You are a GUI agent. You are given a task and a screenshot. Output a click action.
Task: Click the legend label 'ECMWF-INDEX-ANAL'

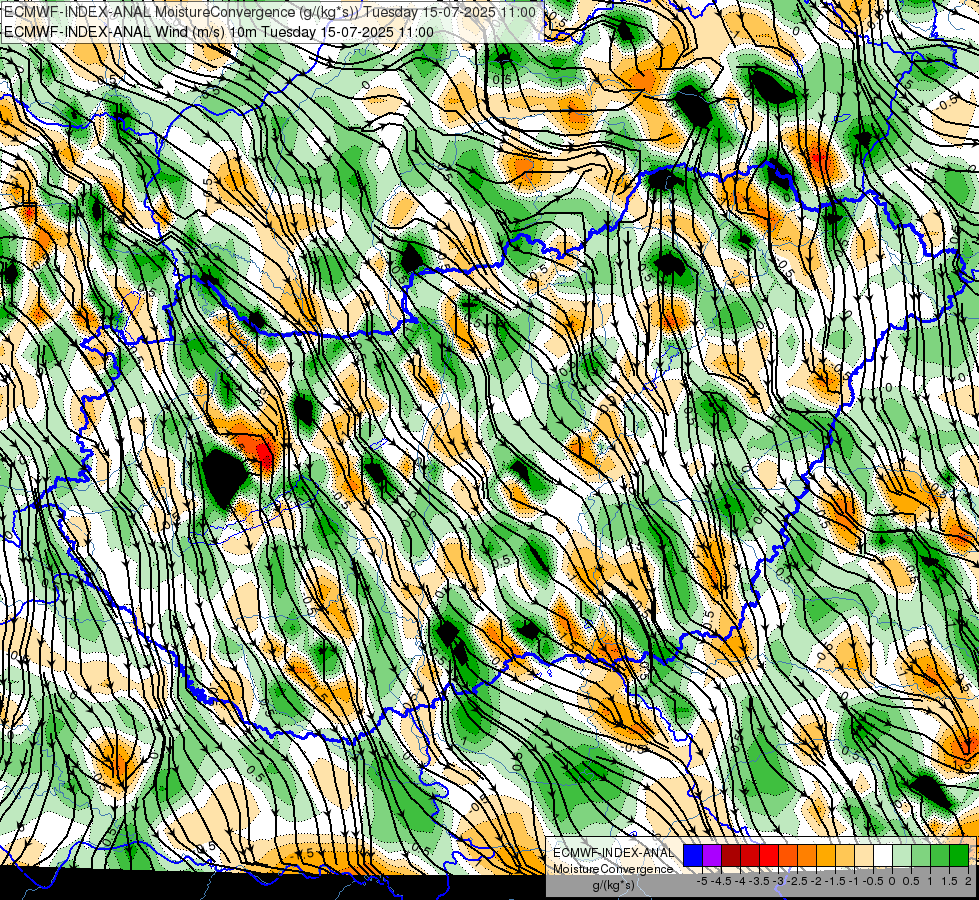coord(614,853)
